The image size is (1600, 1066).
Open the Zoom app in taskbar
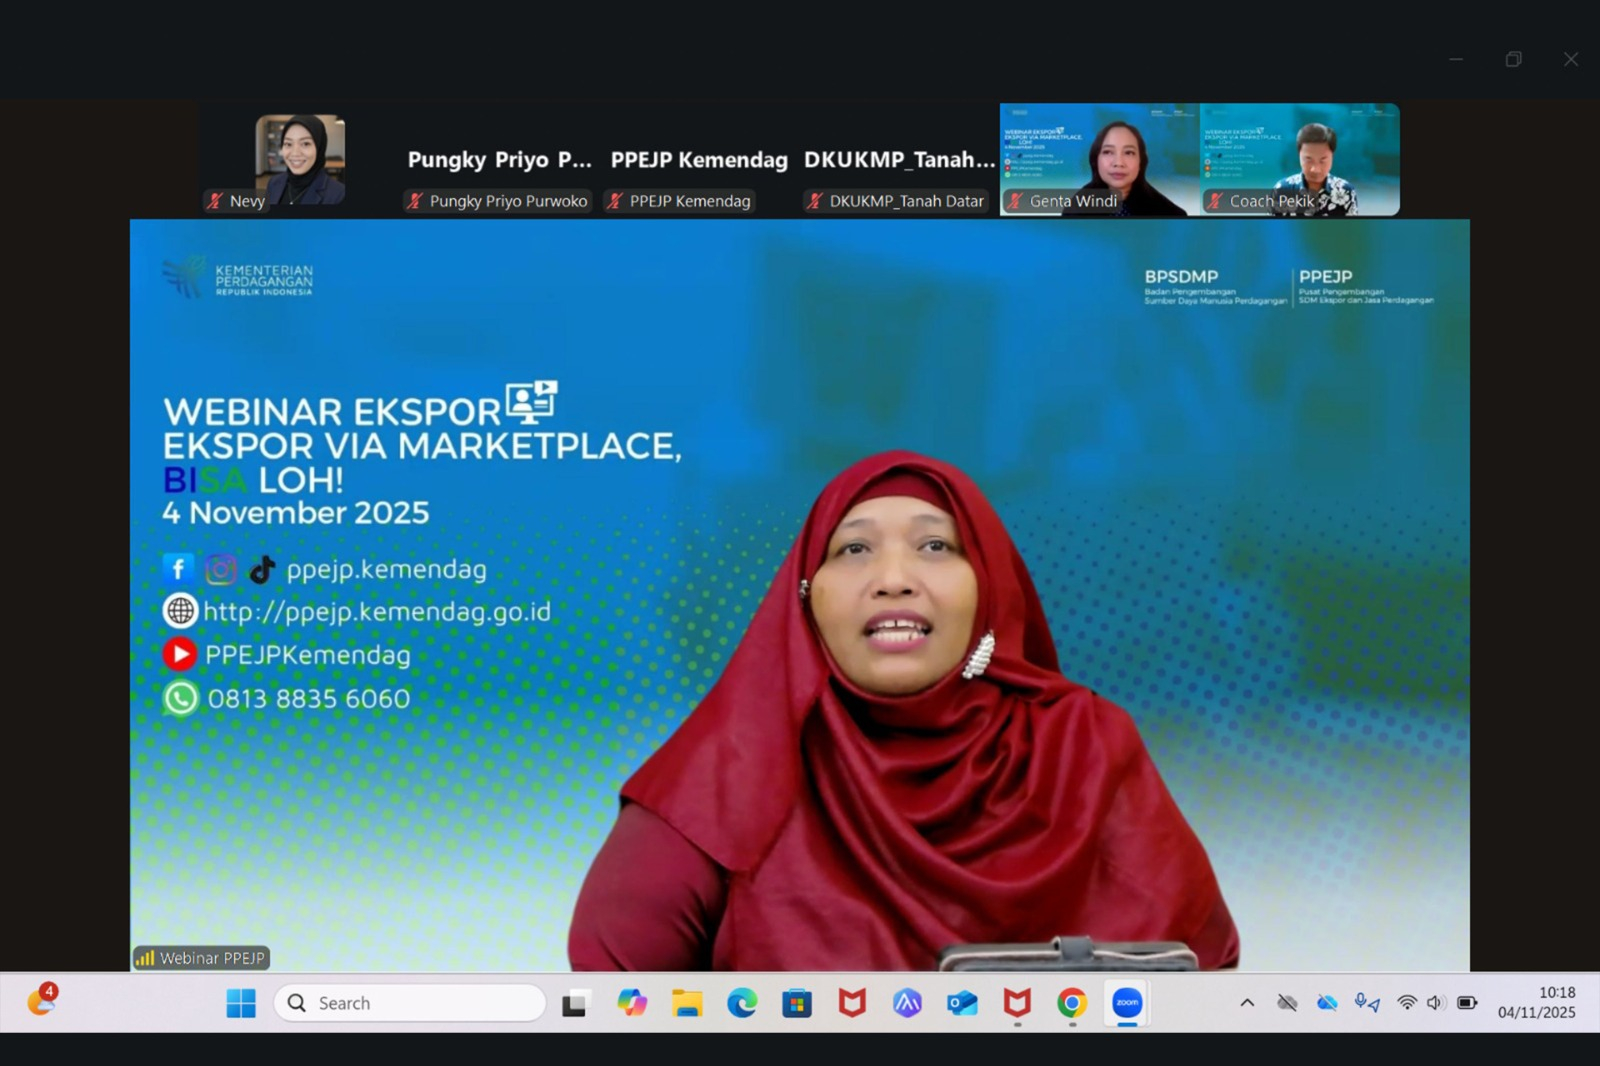[1126, 1003]
